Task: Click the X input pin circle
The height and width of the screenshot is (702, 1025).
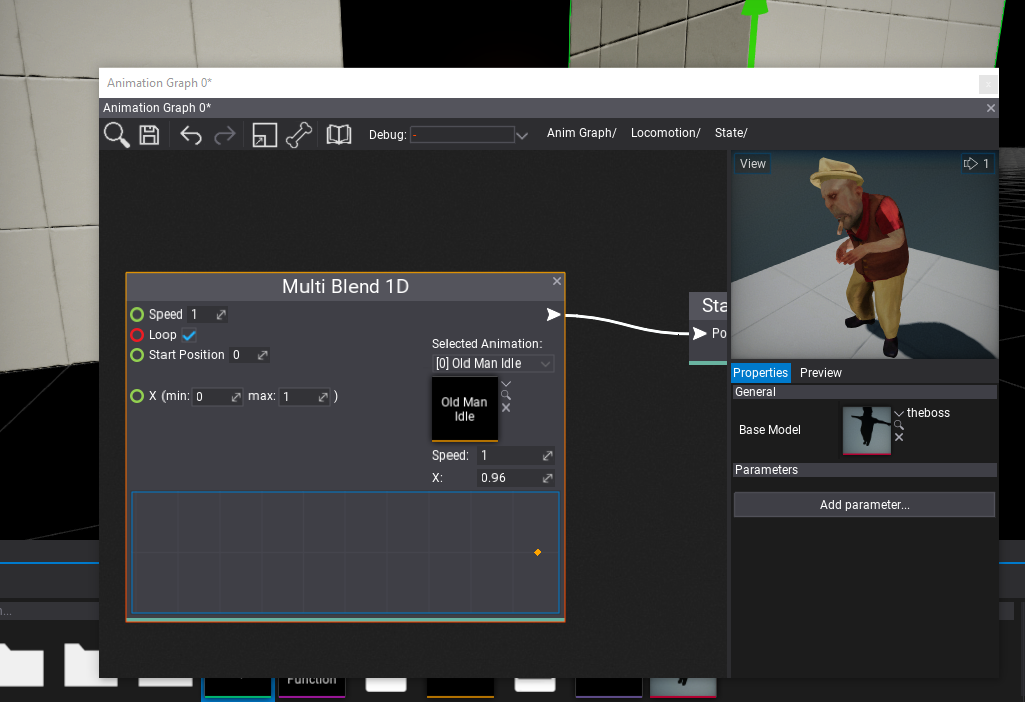Action: coord(137,396)
